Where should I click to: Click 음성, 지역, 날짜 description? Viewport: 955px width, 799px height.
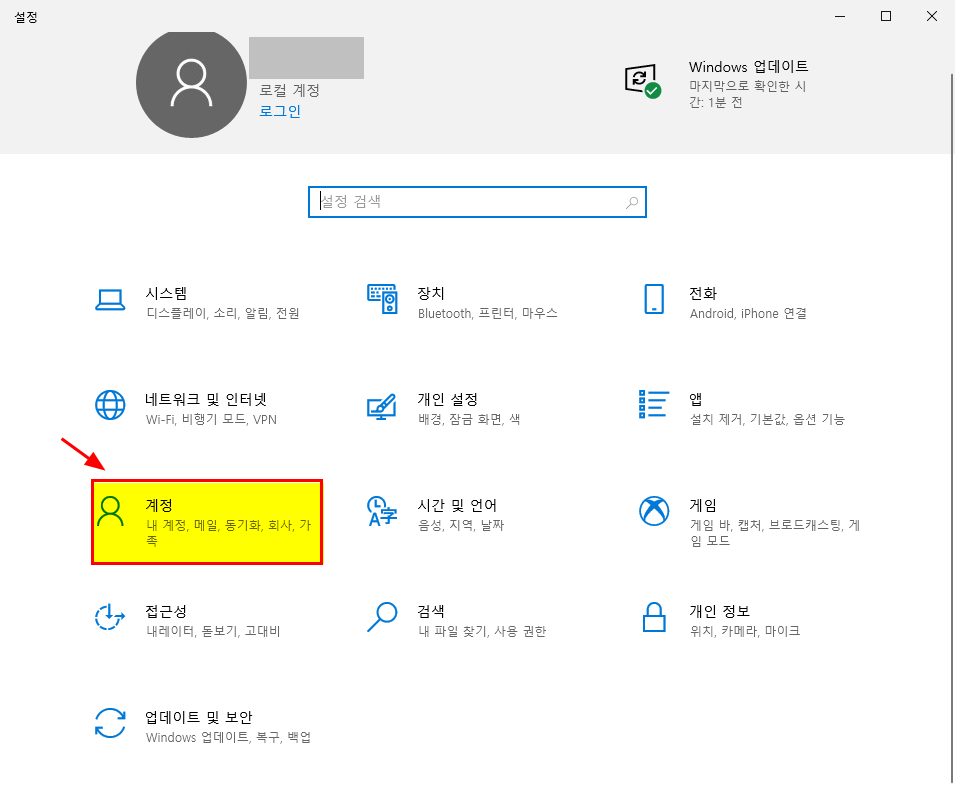(461, 526)
